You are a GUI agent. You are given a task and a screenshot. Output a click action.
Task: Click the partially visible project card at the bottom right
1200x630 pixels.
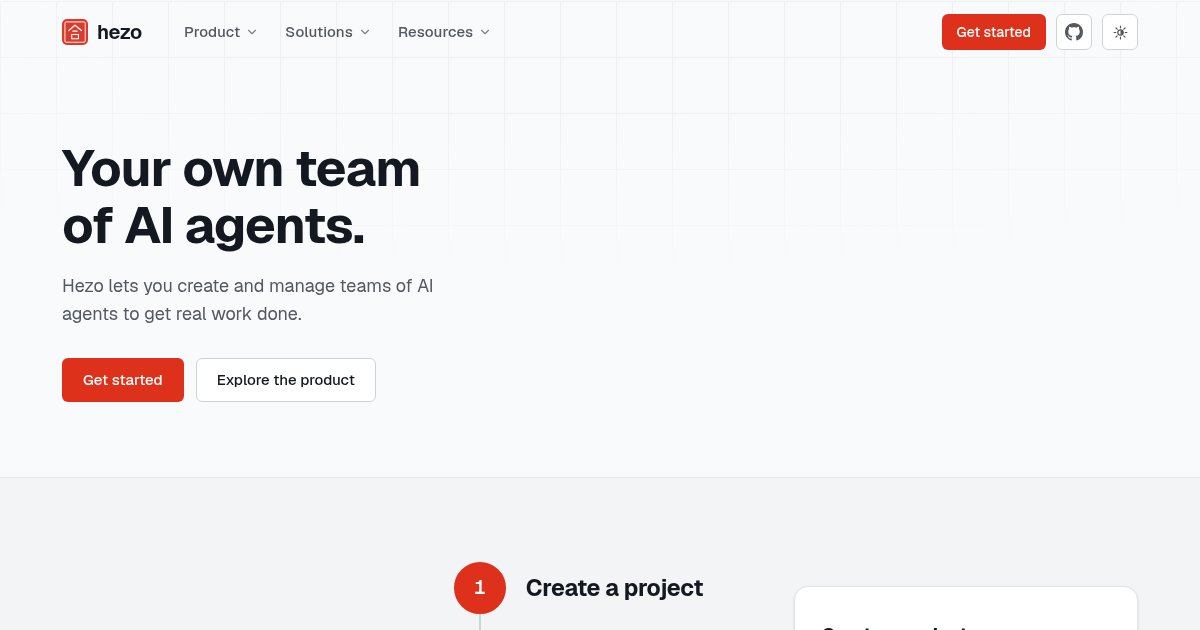click(966, 608)
